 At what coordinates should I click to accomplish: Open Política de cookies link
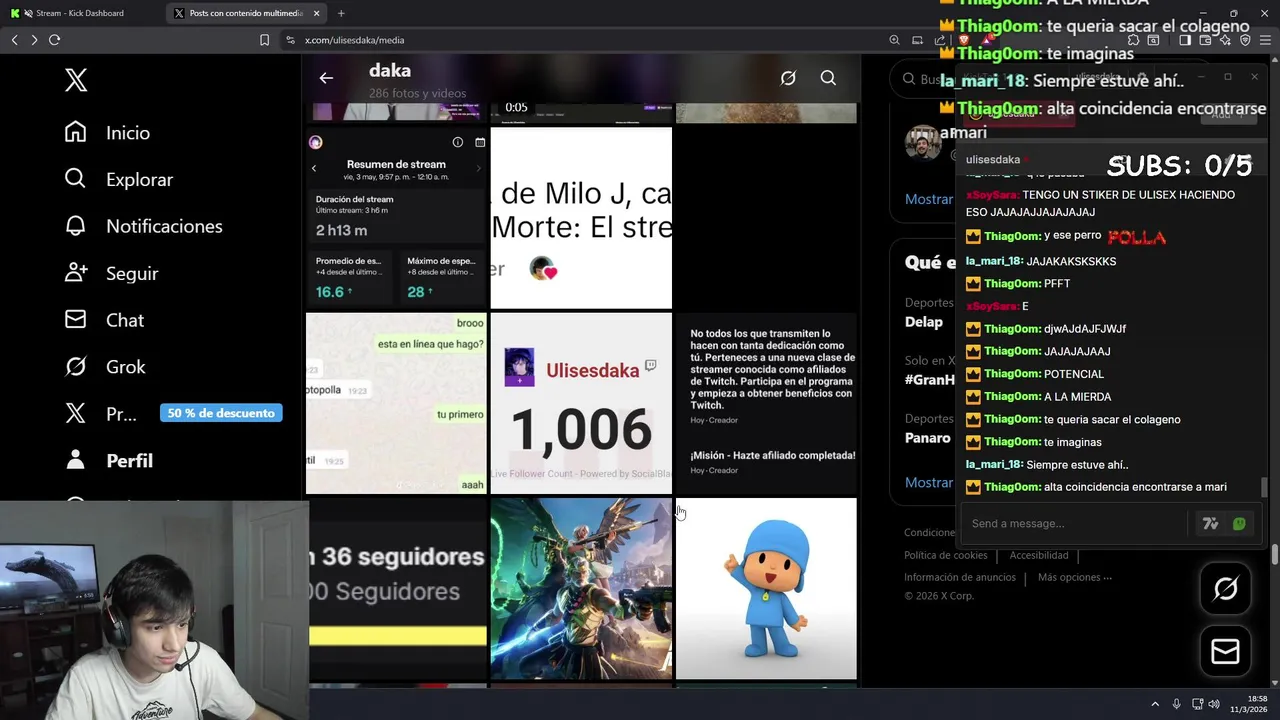point(945,555)
